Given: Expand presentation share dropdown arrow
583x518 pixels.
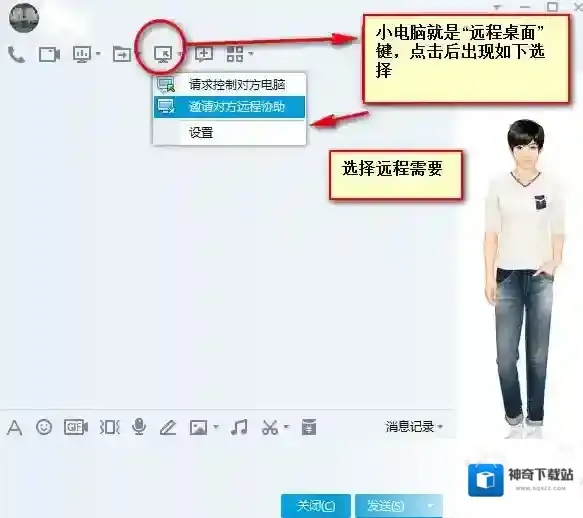Looking at the screenshot, I should coord(98,54).
